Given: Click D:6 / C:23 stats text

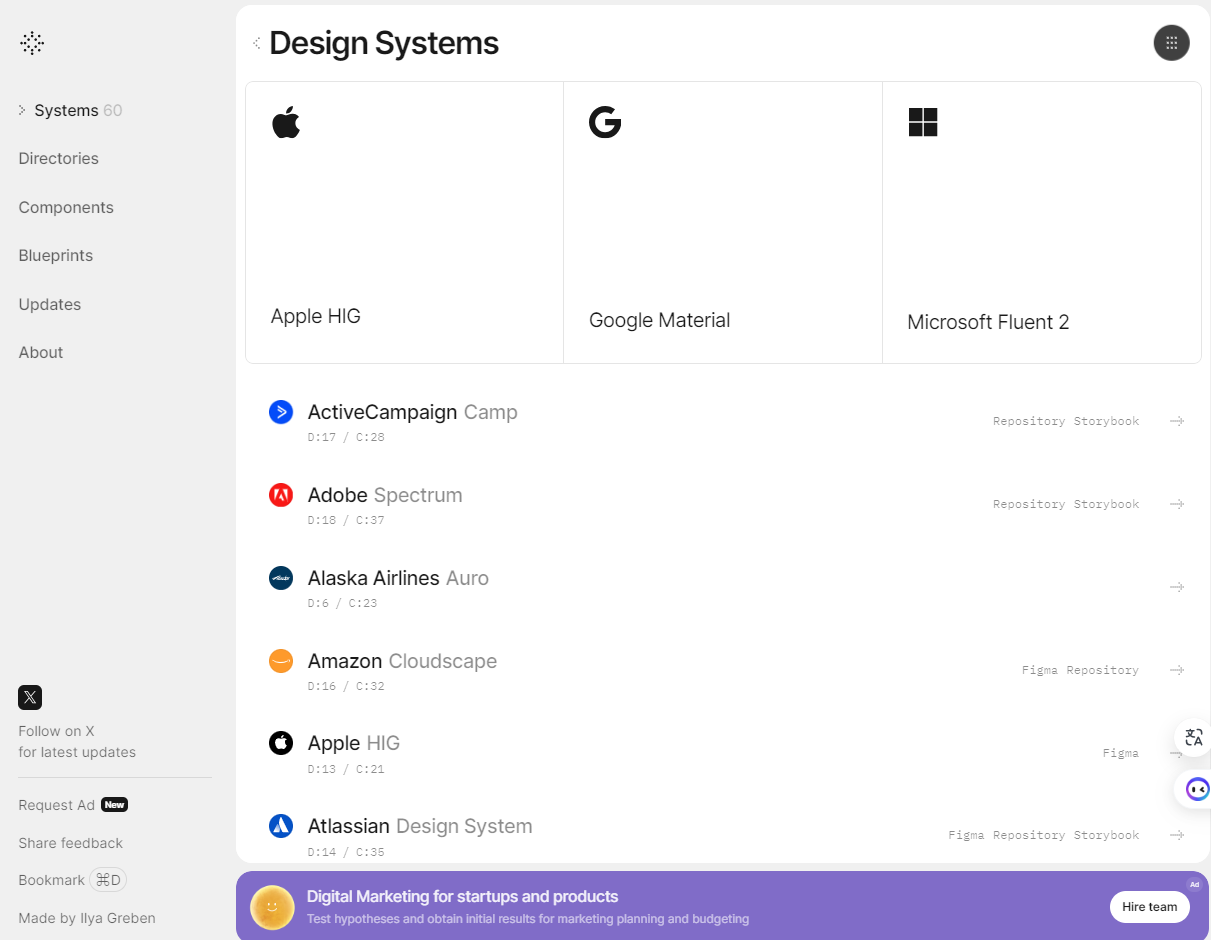Looking at the screenshot, I should [342, 603].
